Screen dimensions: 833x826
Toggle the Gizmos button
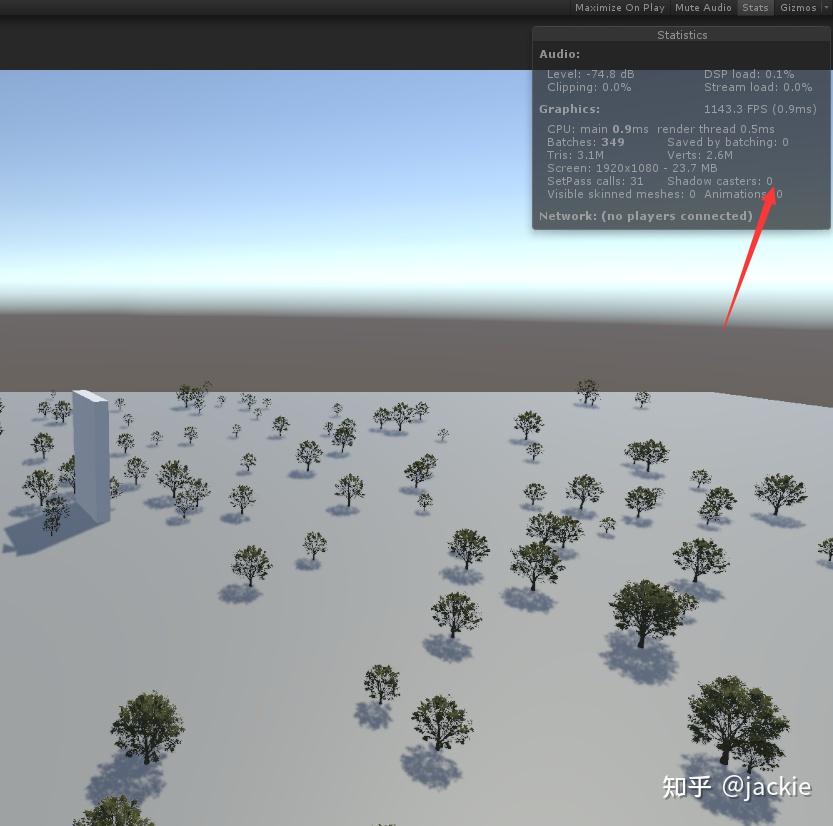tap(798, 7)
